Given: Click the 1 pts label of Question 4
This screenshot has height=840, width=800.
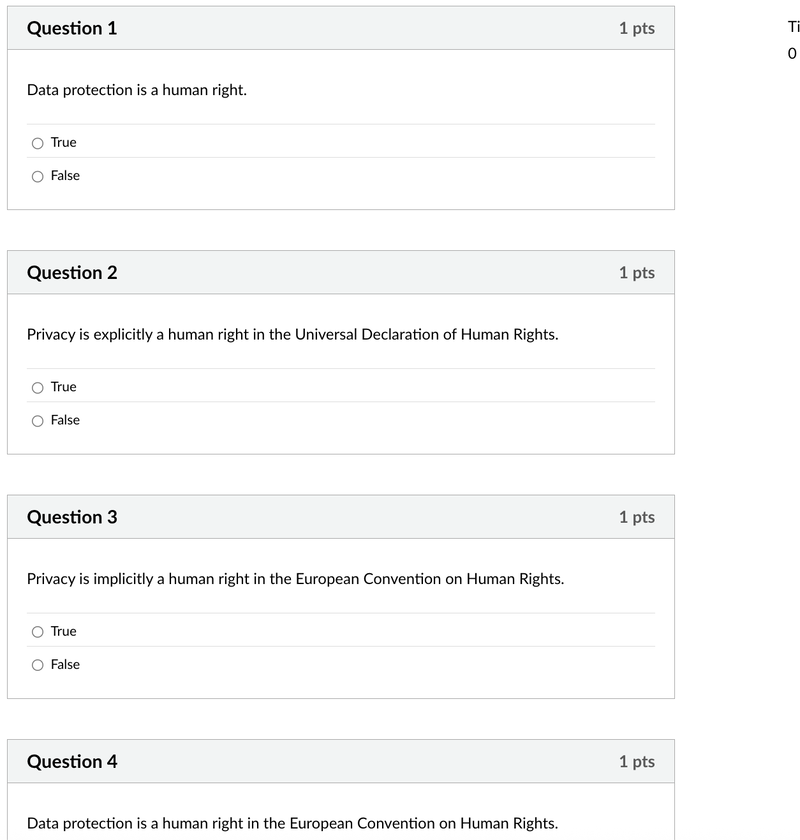Looking at the screenshot, I should (637, 761).
